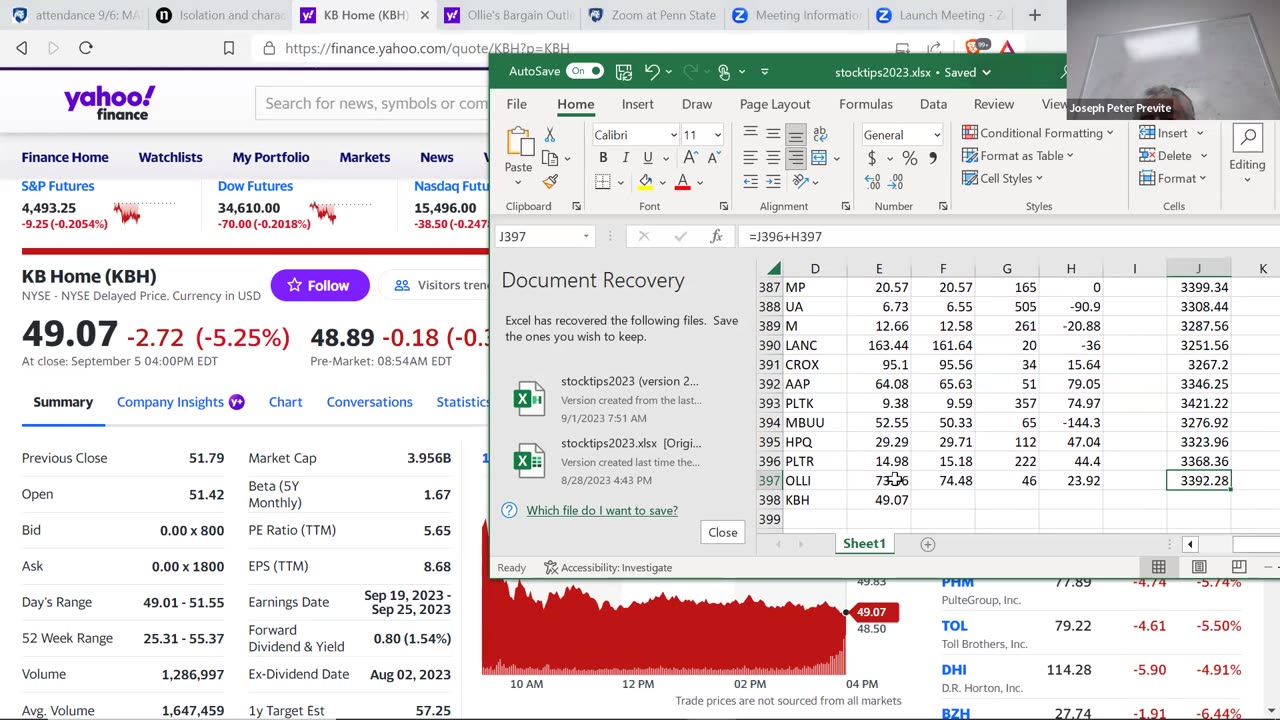This screenshot has height=720, width=1280.
Task: Open Editing group search icon
Action: coord(1247,138)
